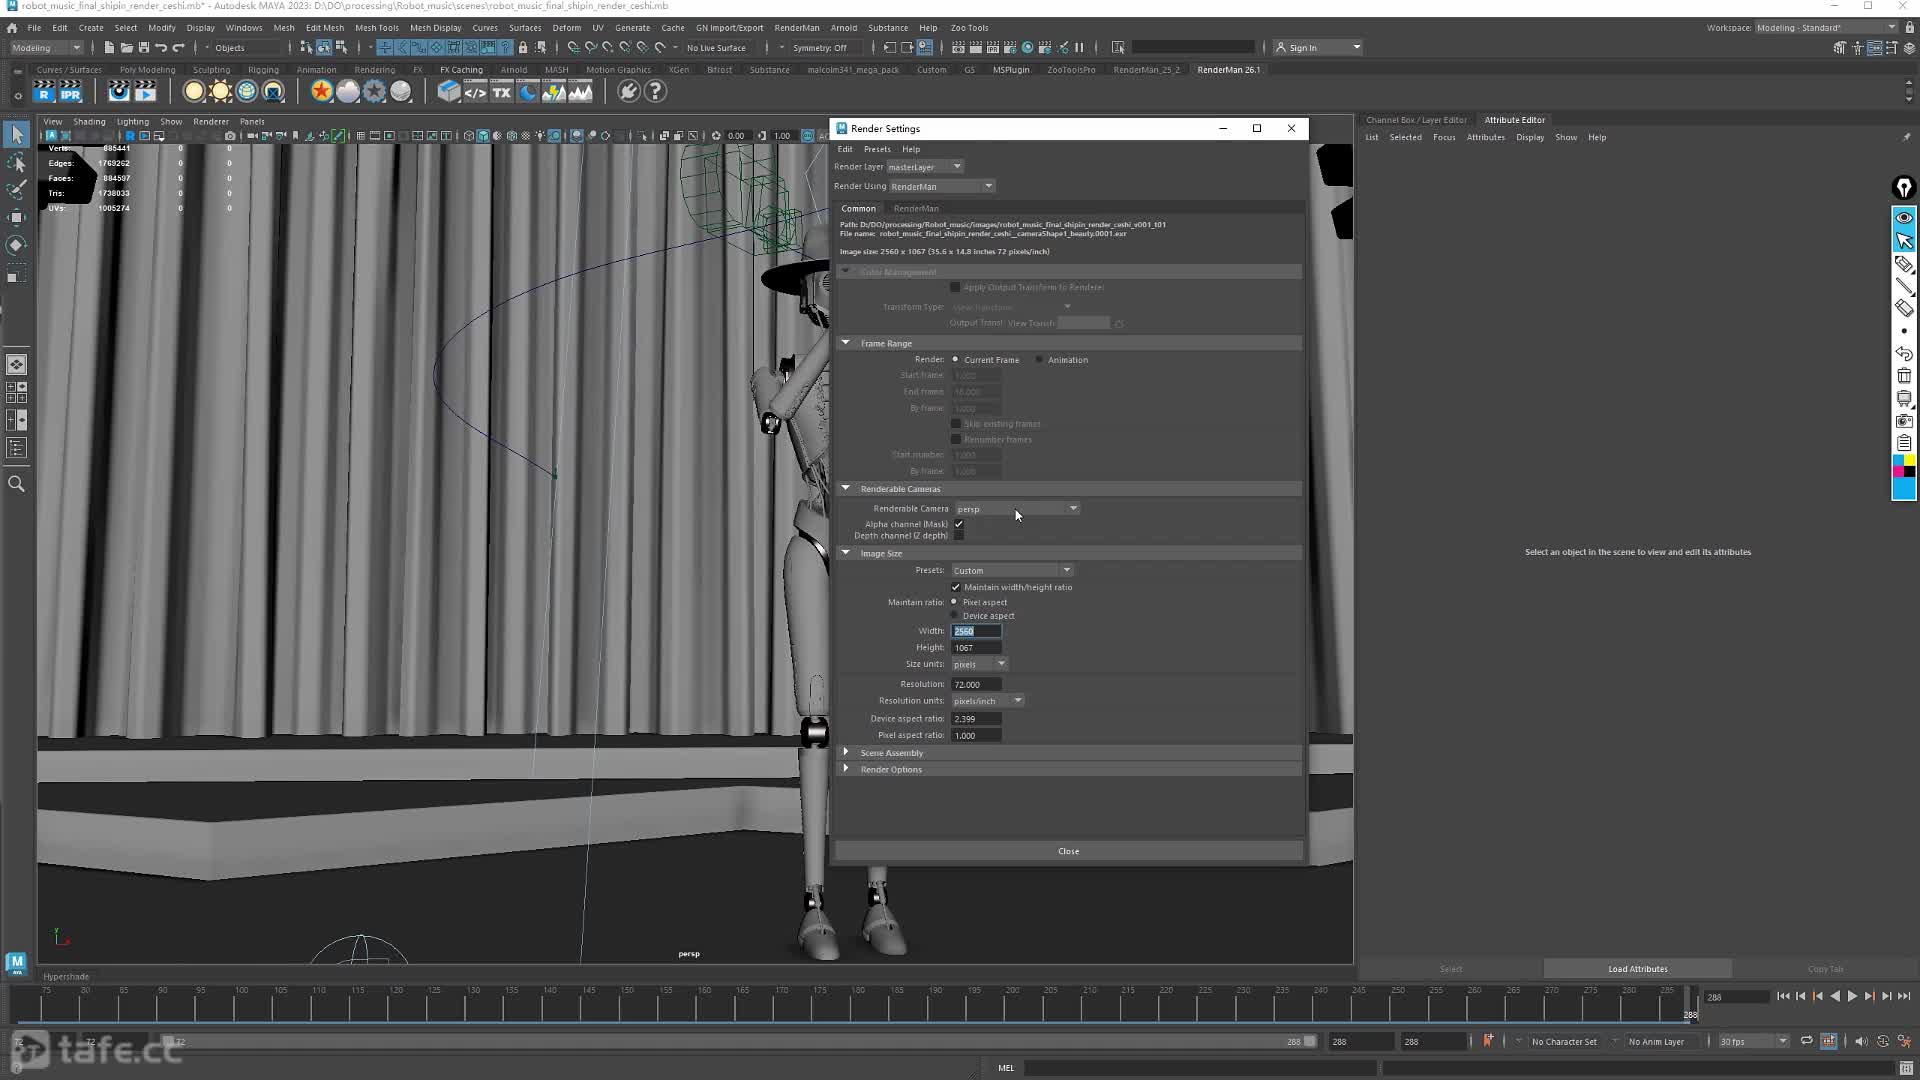Click the blue moon shelf icon
The image size is (1920, 1080).
(x=528, y=92)
